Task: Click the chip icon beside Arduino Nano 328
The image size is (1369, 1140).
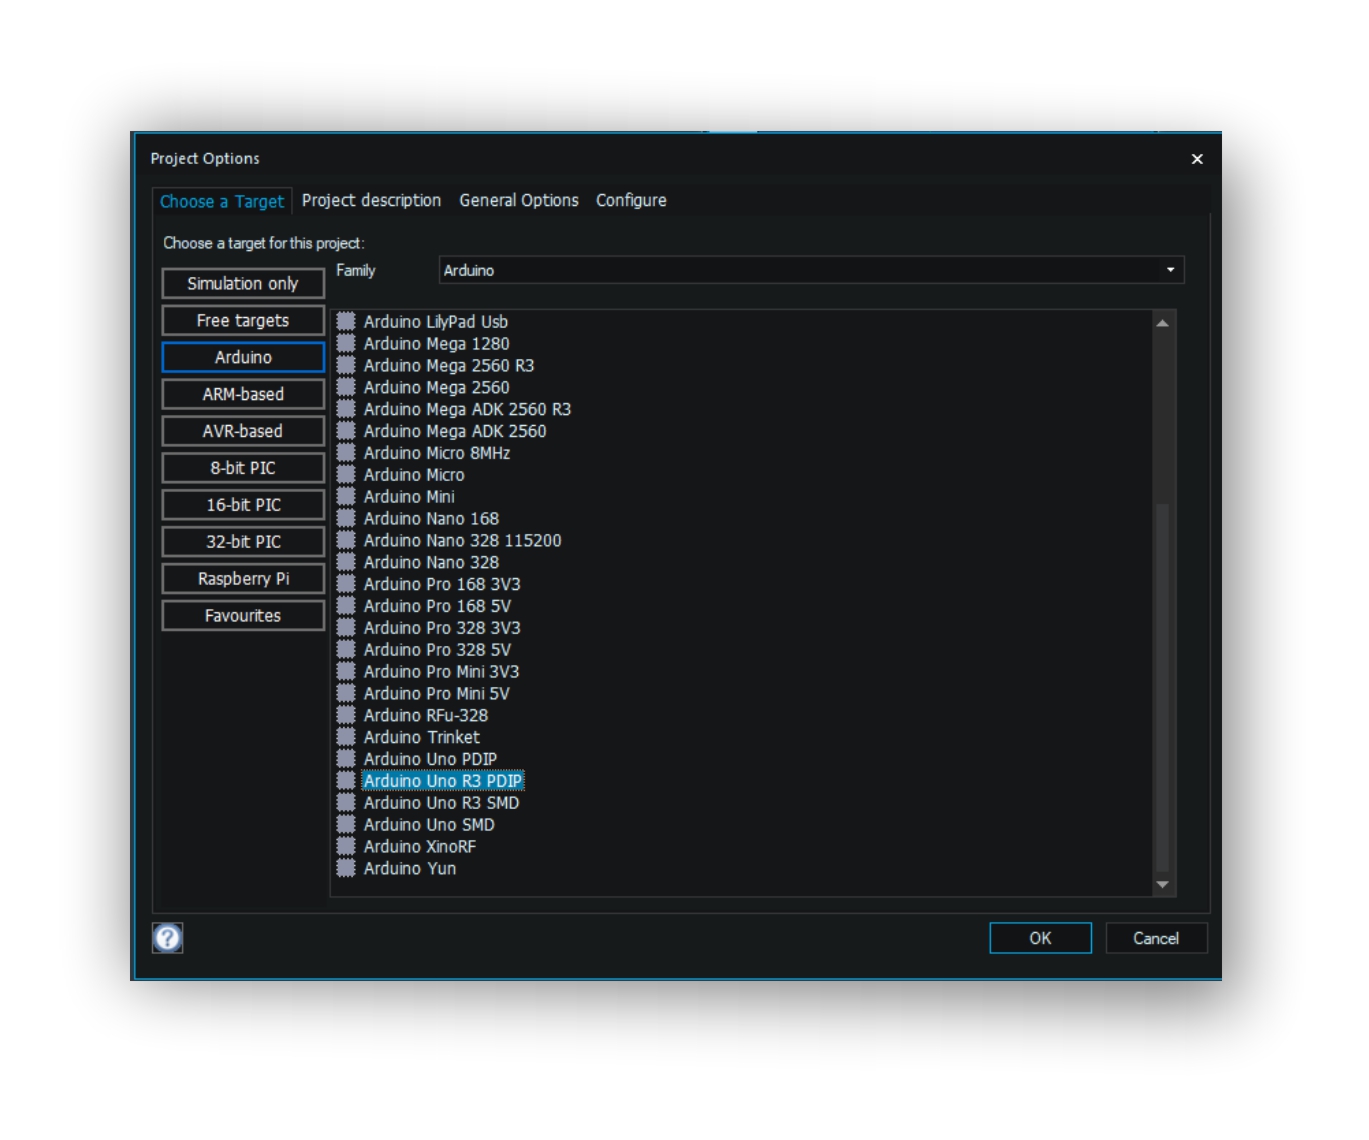Action: click(346, 562)
